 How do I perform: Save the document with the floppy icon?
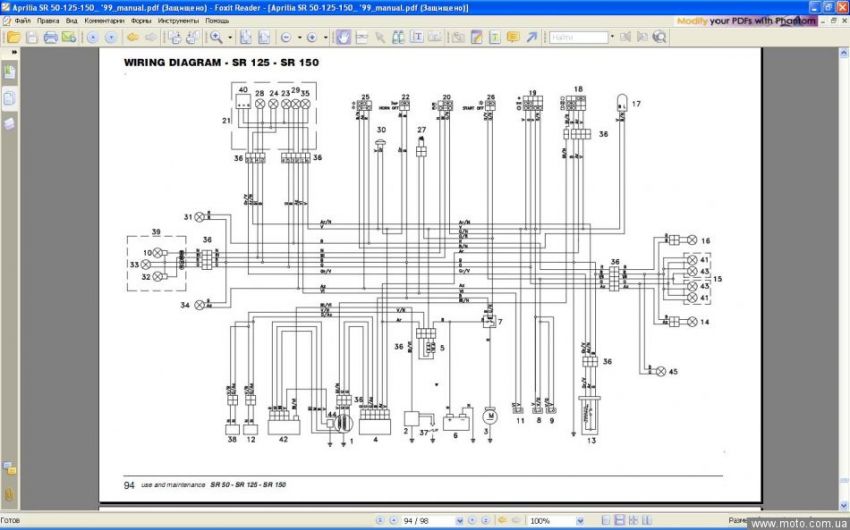(32, 37)
